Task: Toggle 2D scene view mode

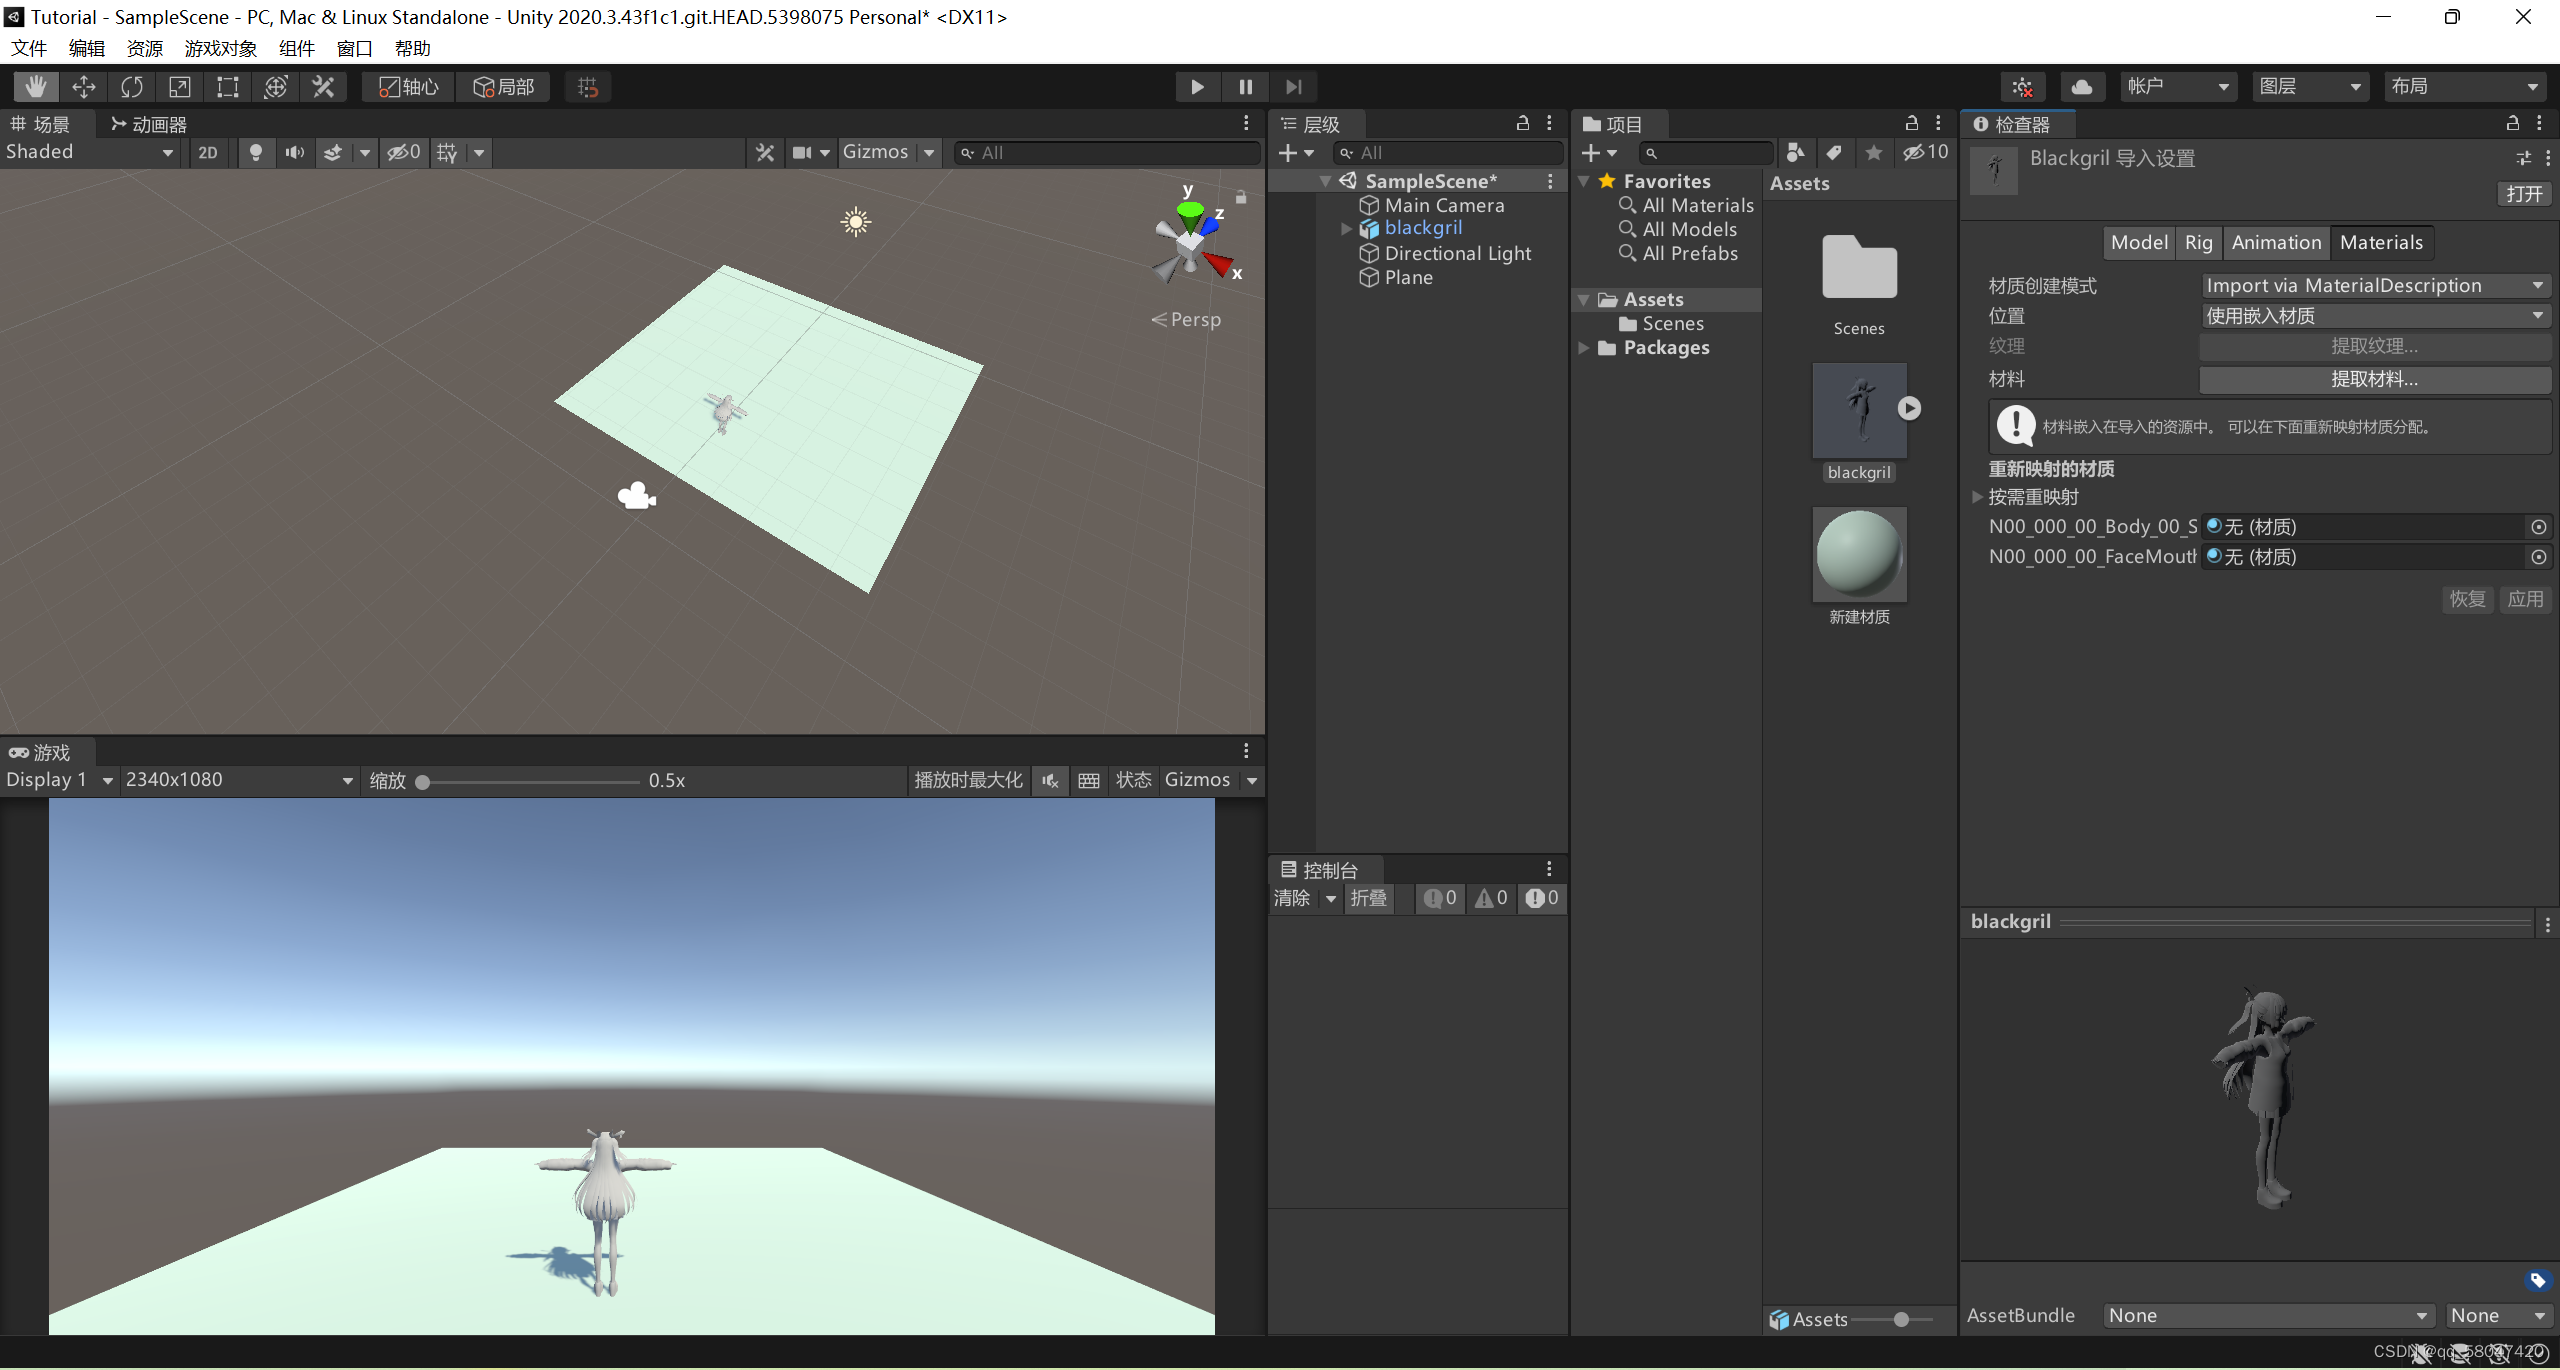Action: pyautogui.click(x=208, y=152)
